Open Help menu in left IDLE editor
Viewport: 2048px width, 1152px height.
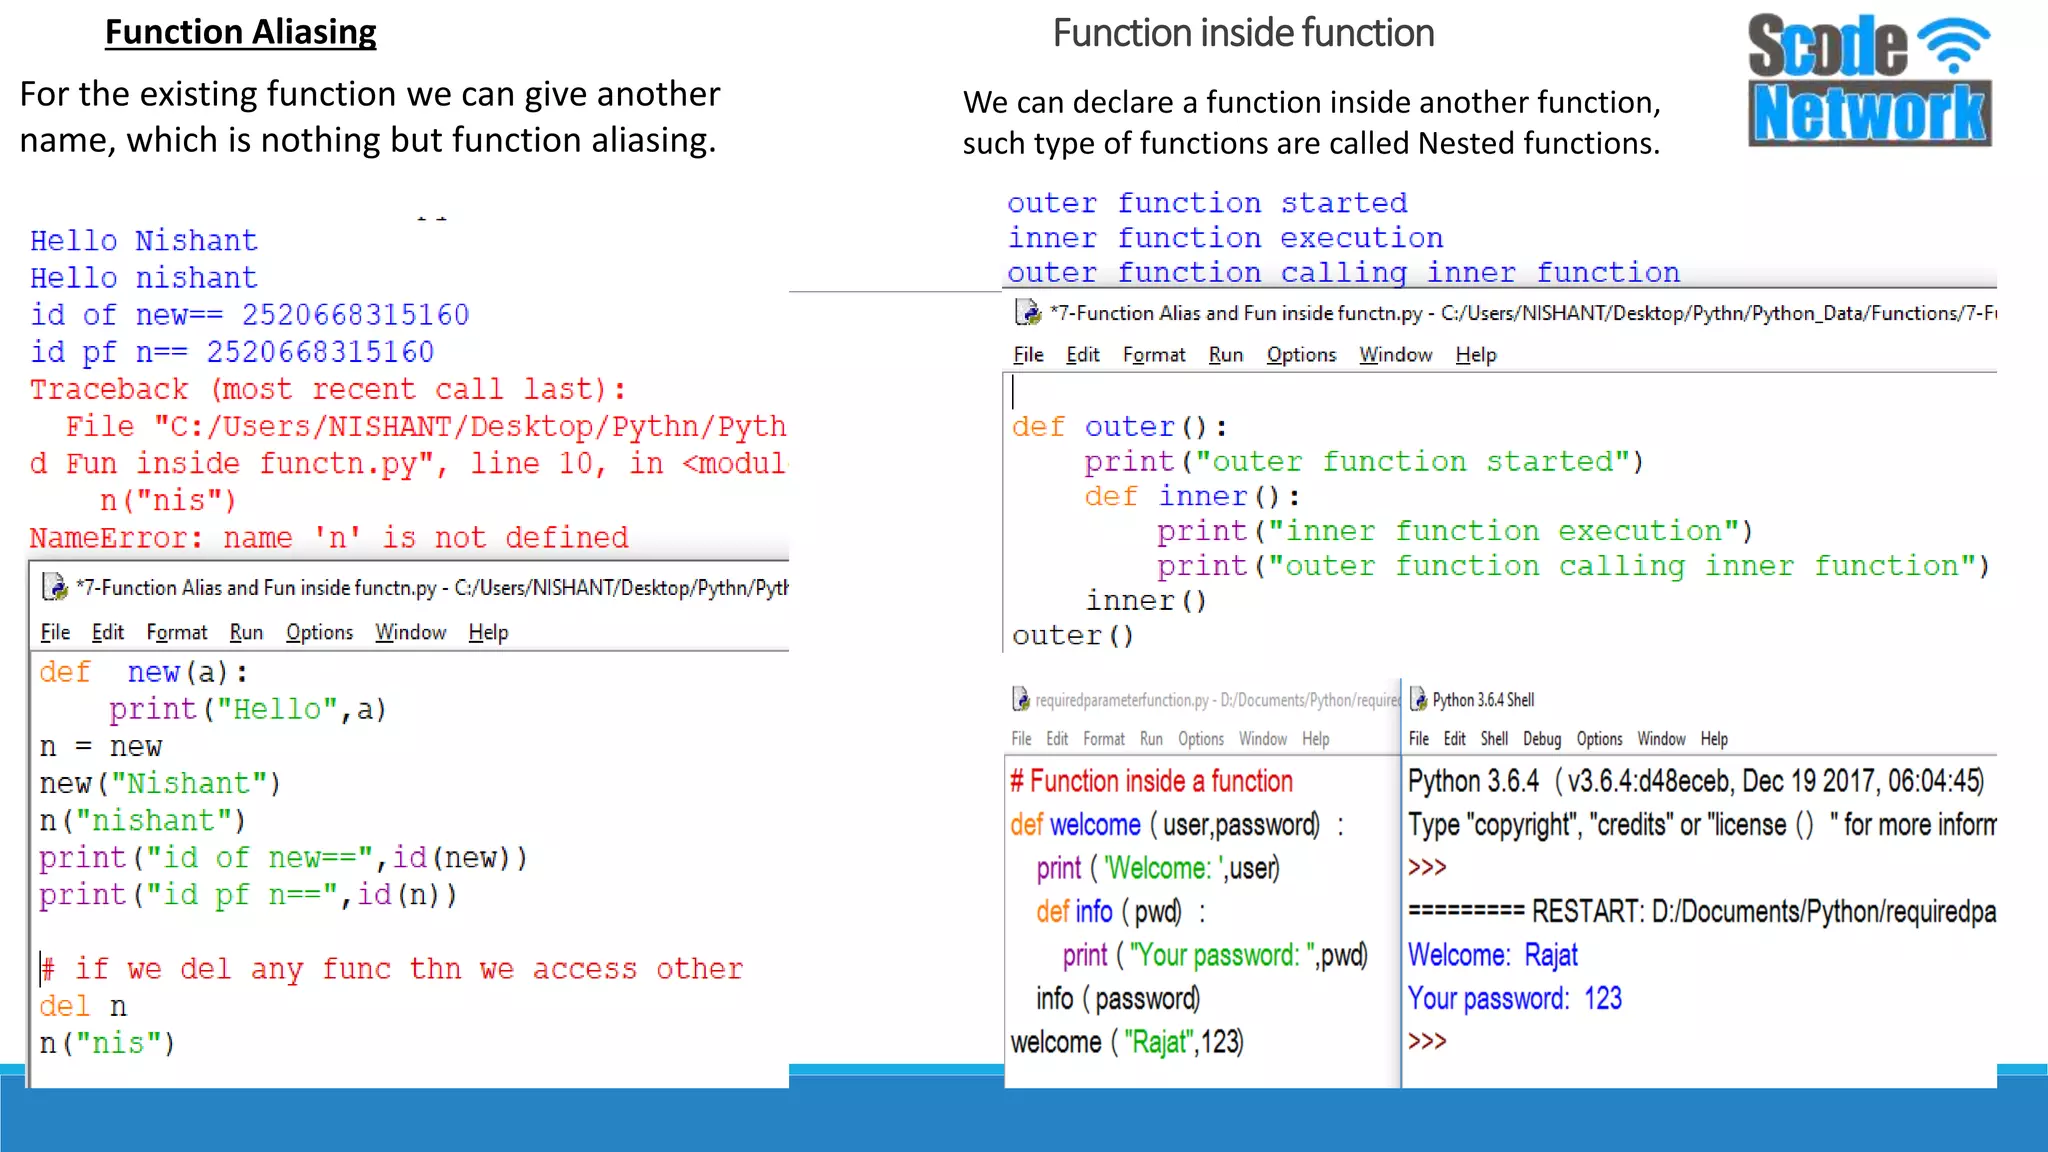[488, 632]
